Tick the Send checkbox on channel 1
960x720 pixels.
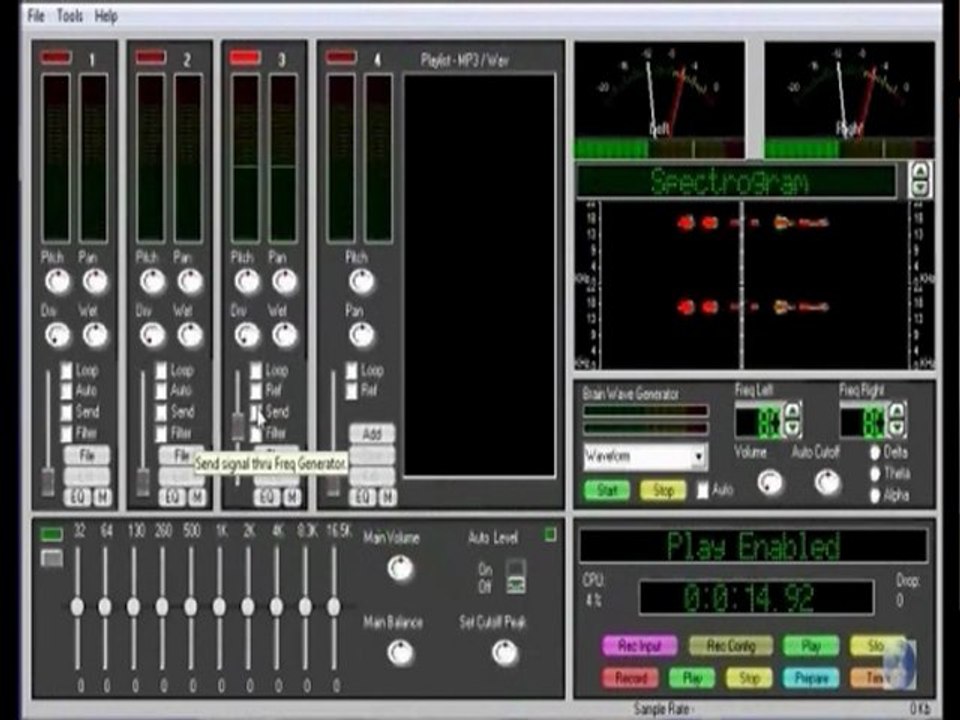tap(66, 412)
